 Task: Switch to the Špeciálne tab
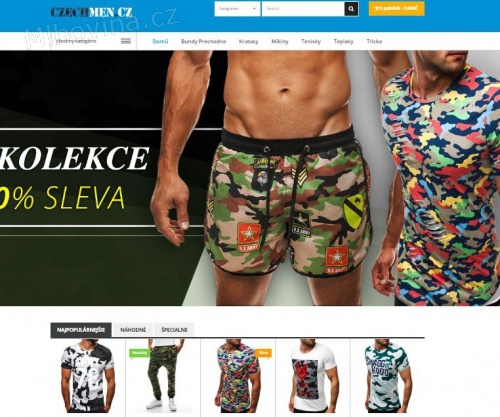(x=174, y=330)
